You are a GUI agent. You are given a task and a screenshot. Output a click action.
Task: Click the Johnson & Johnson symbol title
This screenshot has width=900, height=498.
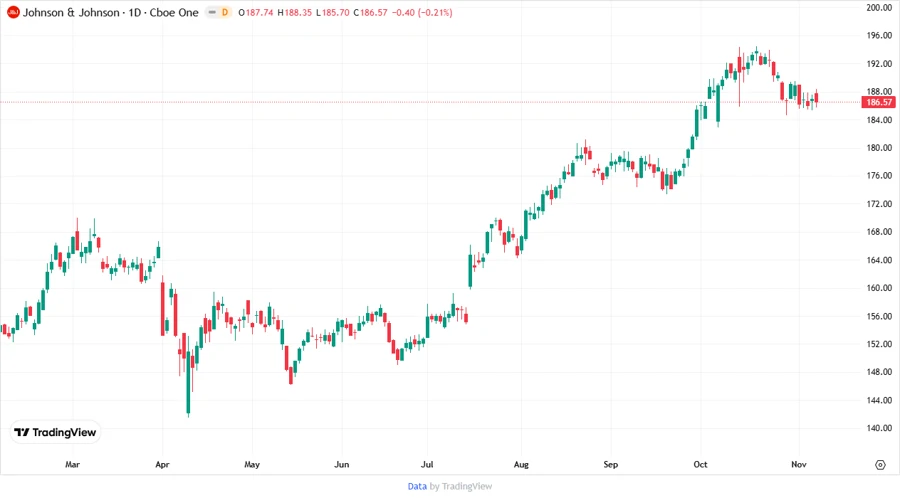[x=71, y=12]
